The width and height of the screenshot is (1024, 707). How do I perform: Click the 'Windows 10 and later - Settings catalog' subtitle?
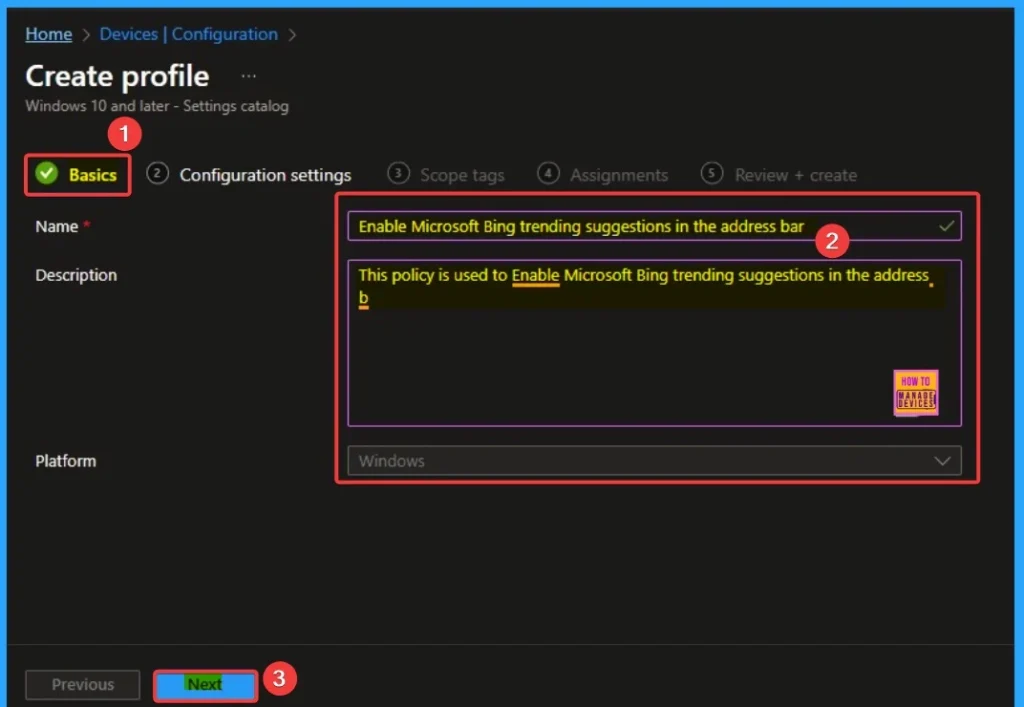point(157,106)
